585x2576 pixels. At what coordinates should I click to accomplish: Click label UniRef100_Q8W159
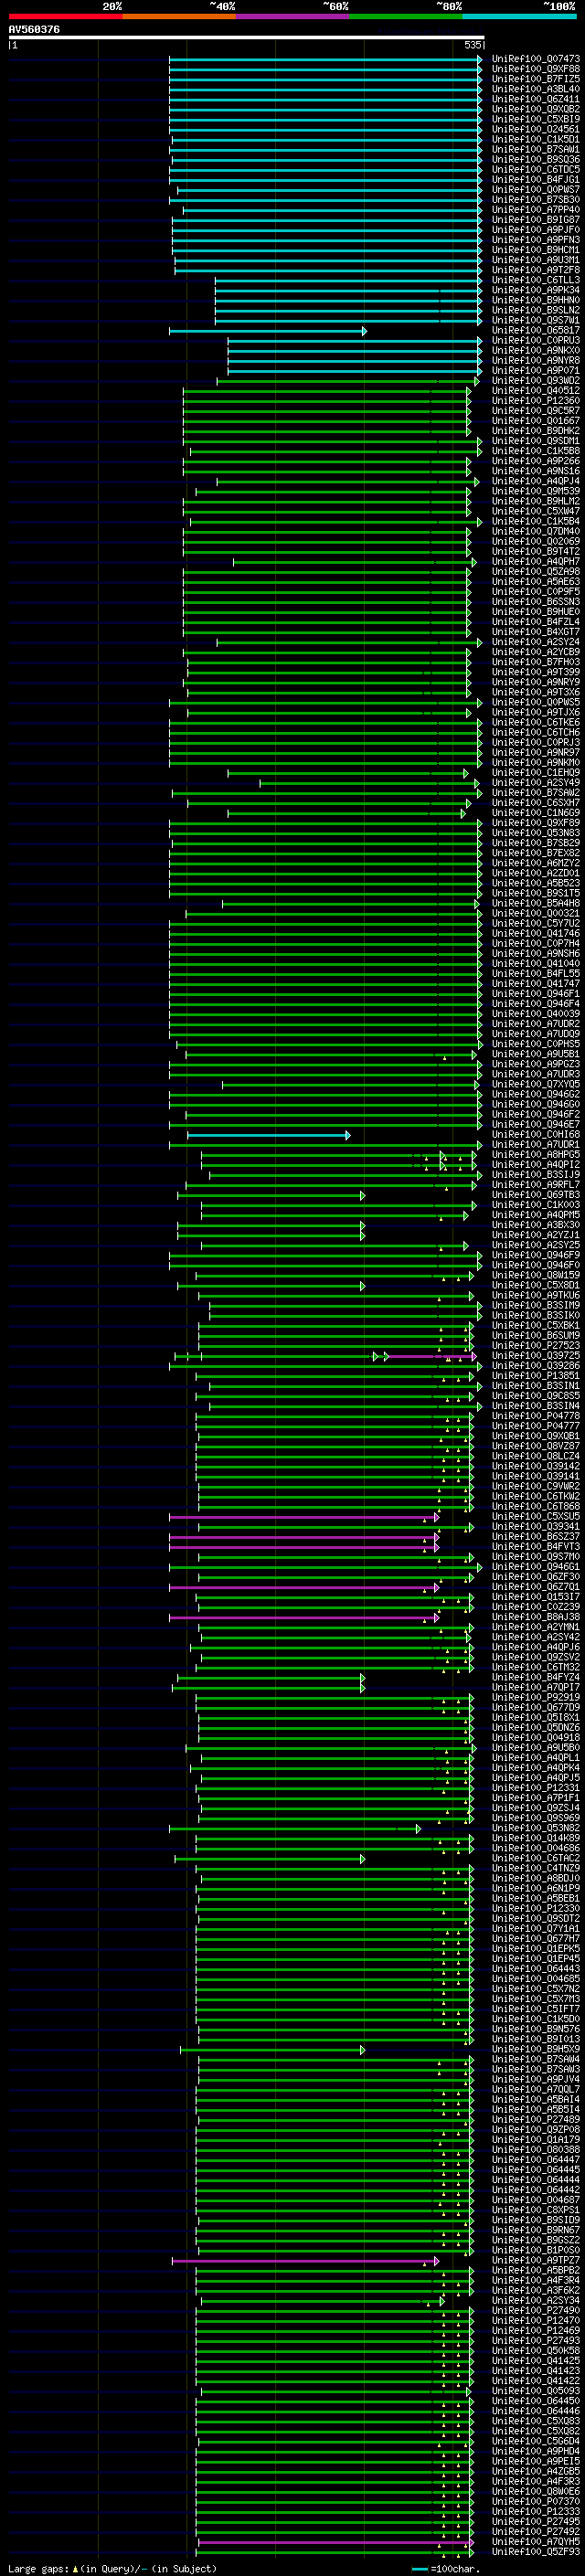tap(536, 1276)
